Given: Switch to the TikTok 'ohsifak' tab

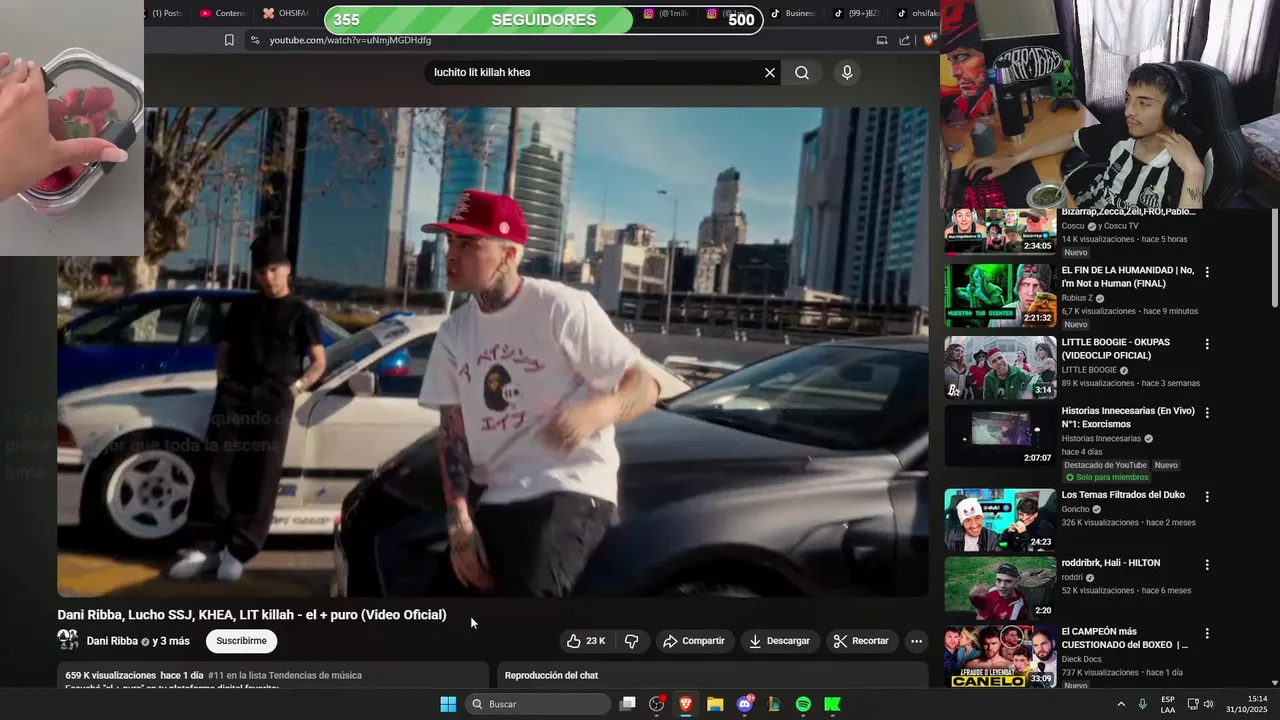Looking at the screenshot, I should (x=917, y=13).
